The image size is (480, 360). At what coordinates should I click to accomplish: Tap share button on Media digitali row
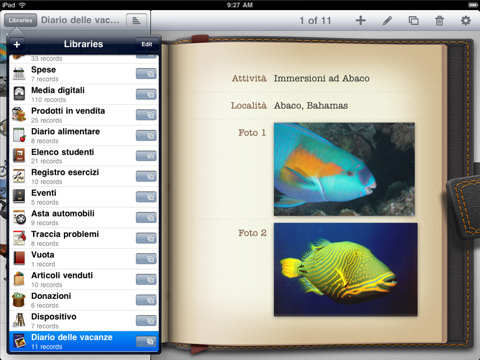coord(146,94)
